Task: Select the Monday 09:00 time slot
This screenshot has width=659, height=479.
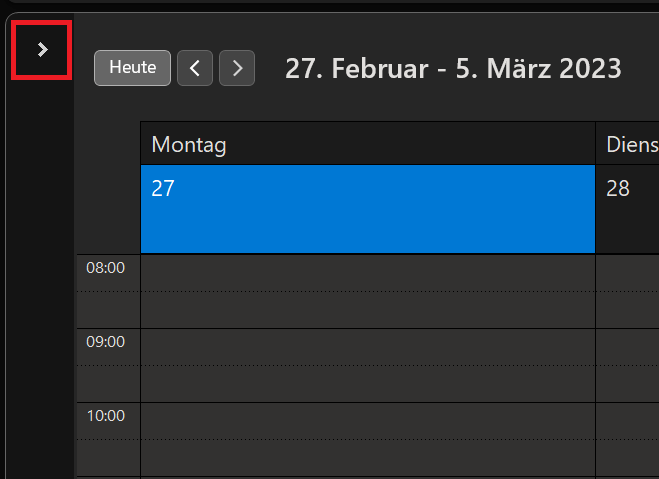Action: click(x=368, y=347)
